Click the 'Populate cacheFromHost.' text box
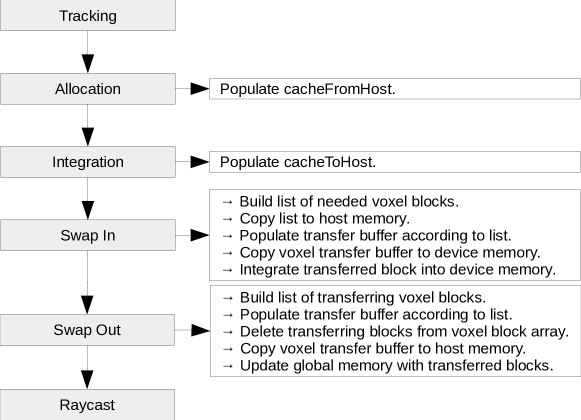581x420 pixels. (x=395, y=89)
